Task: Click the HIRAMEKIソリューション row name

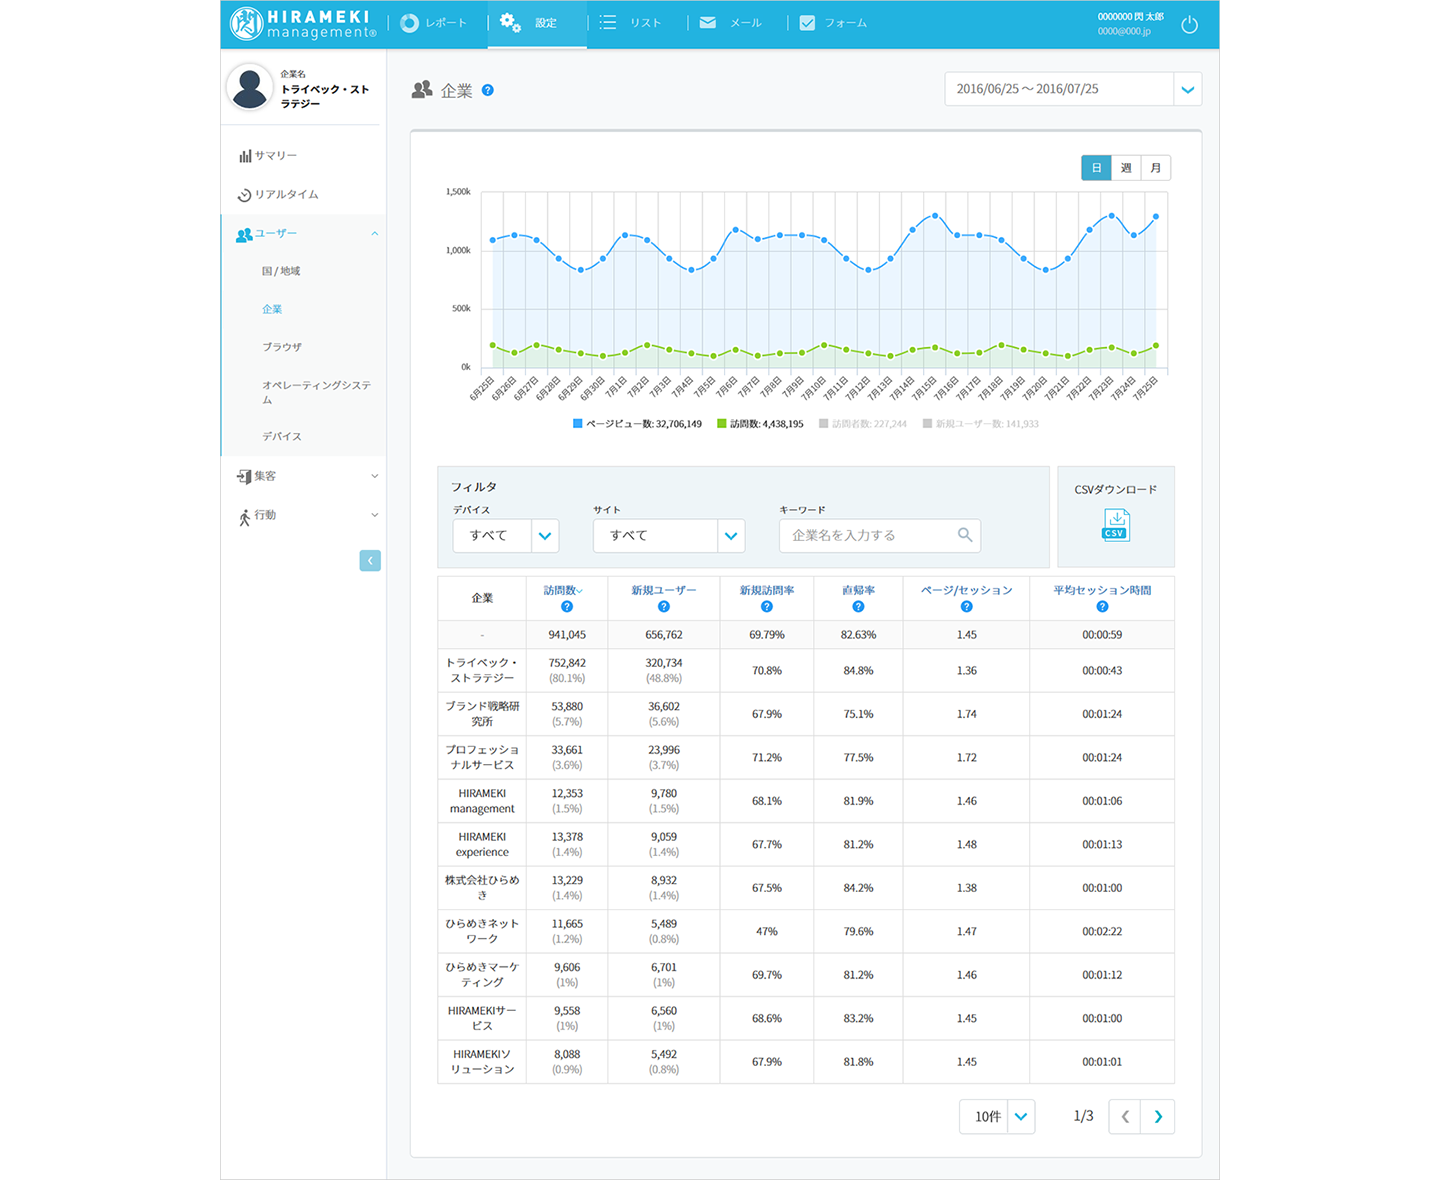Action: click(482, 1062)
